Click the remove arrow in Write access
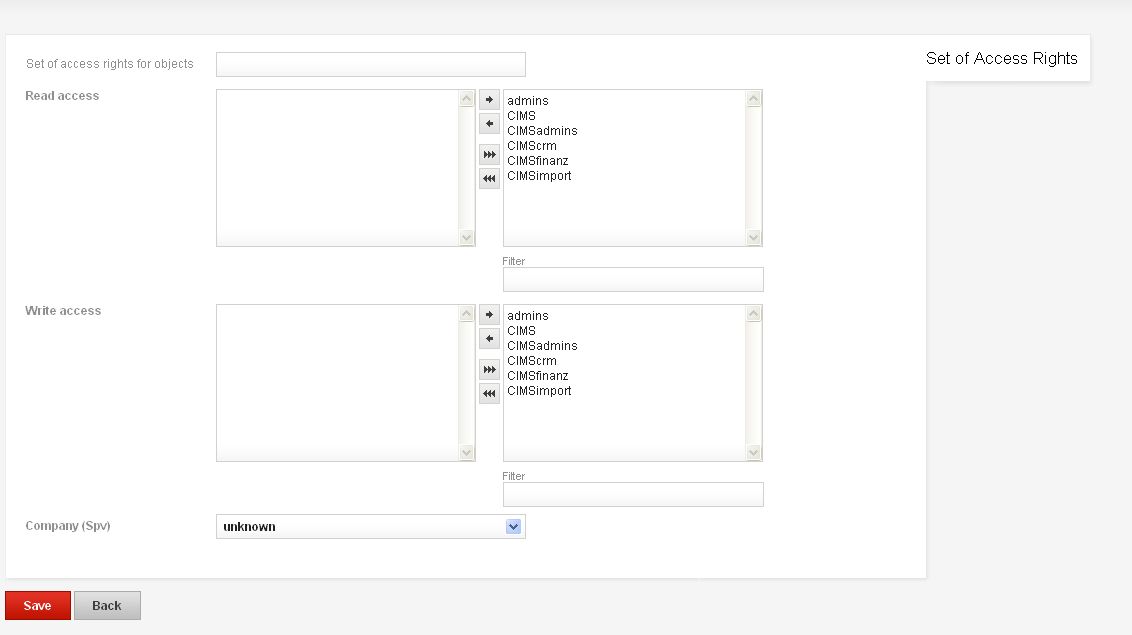 point(489,338)
